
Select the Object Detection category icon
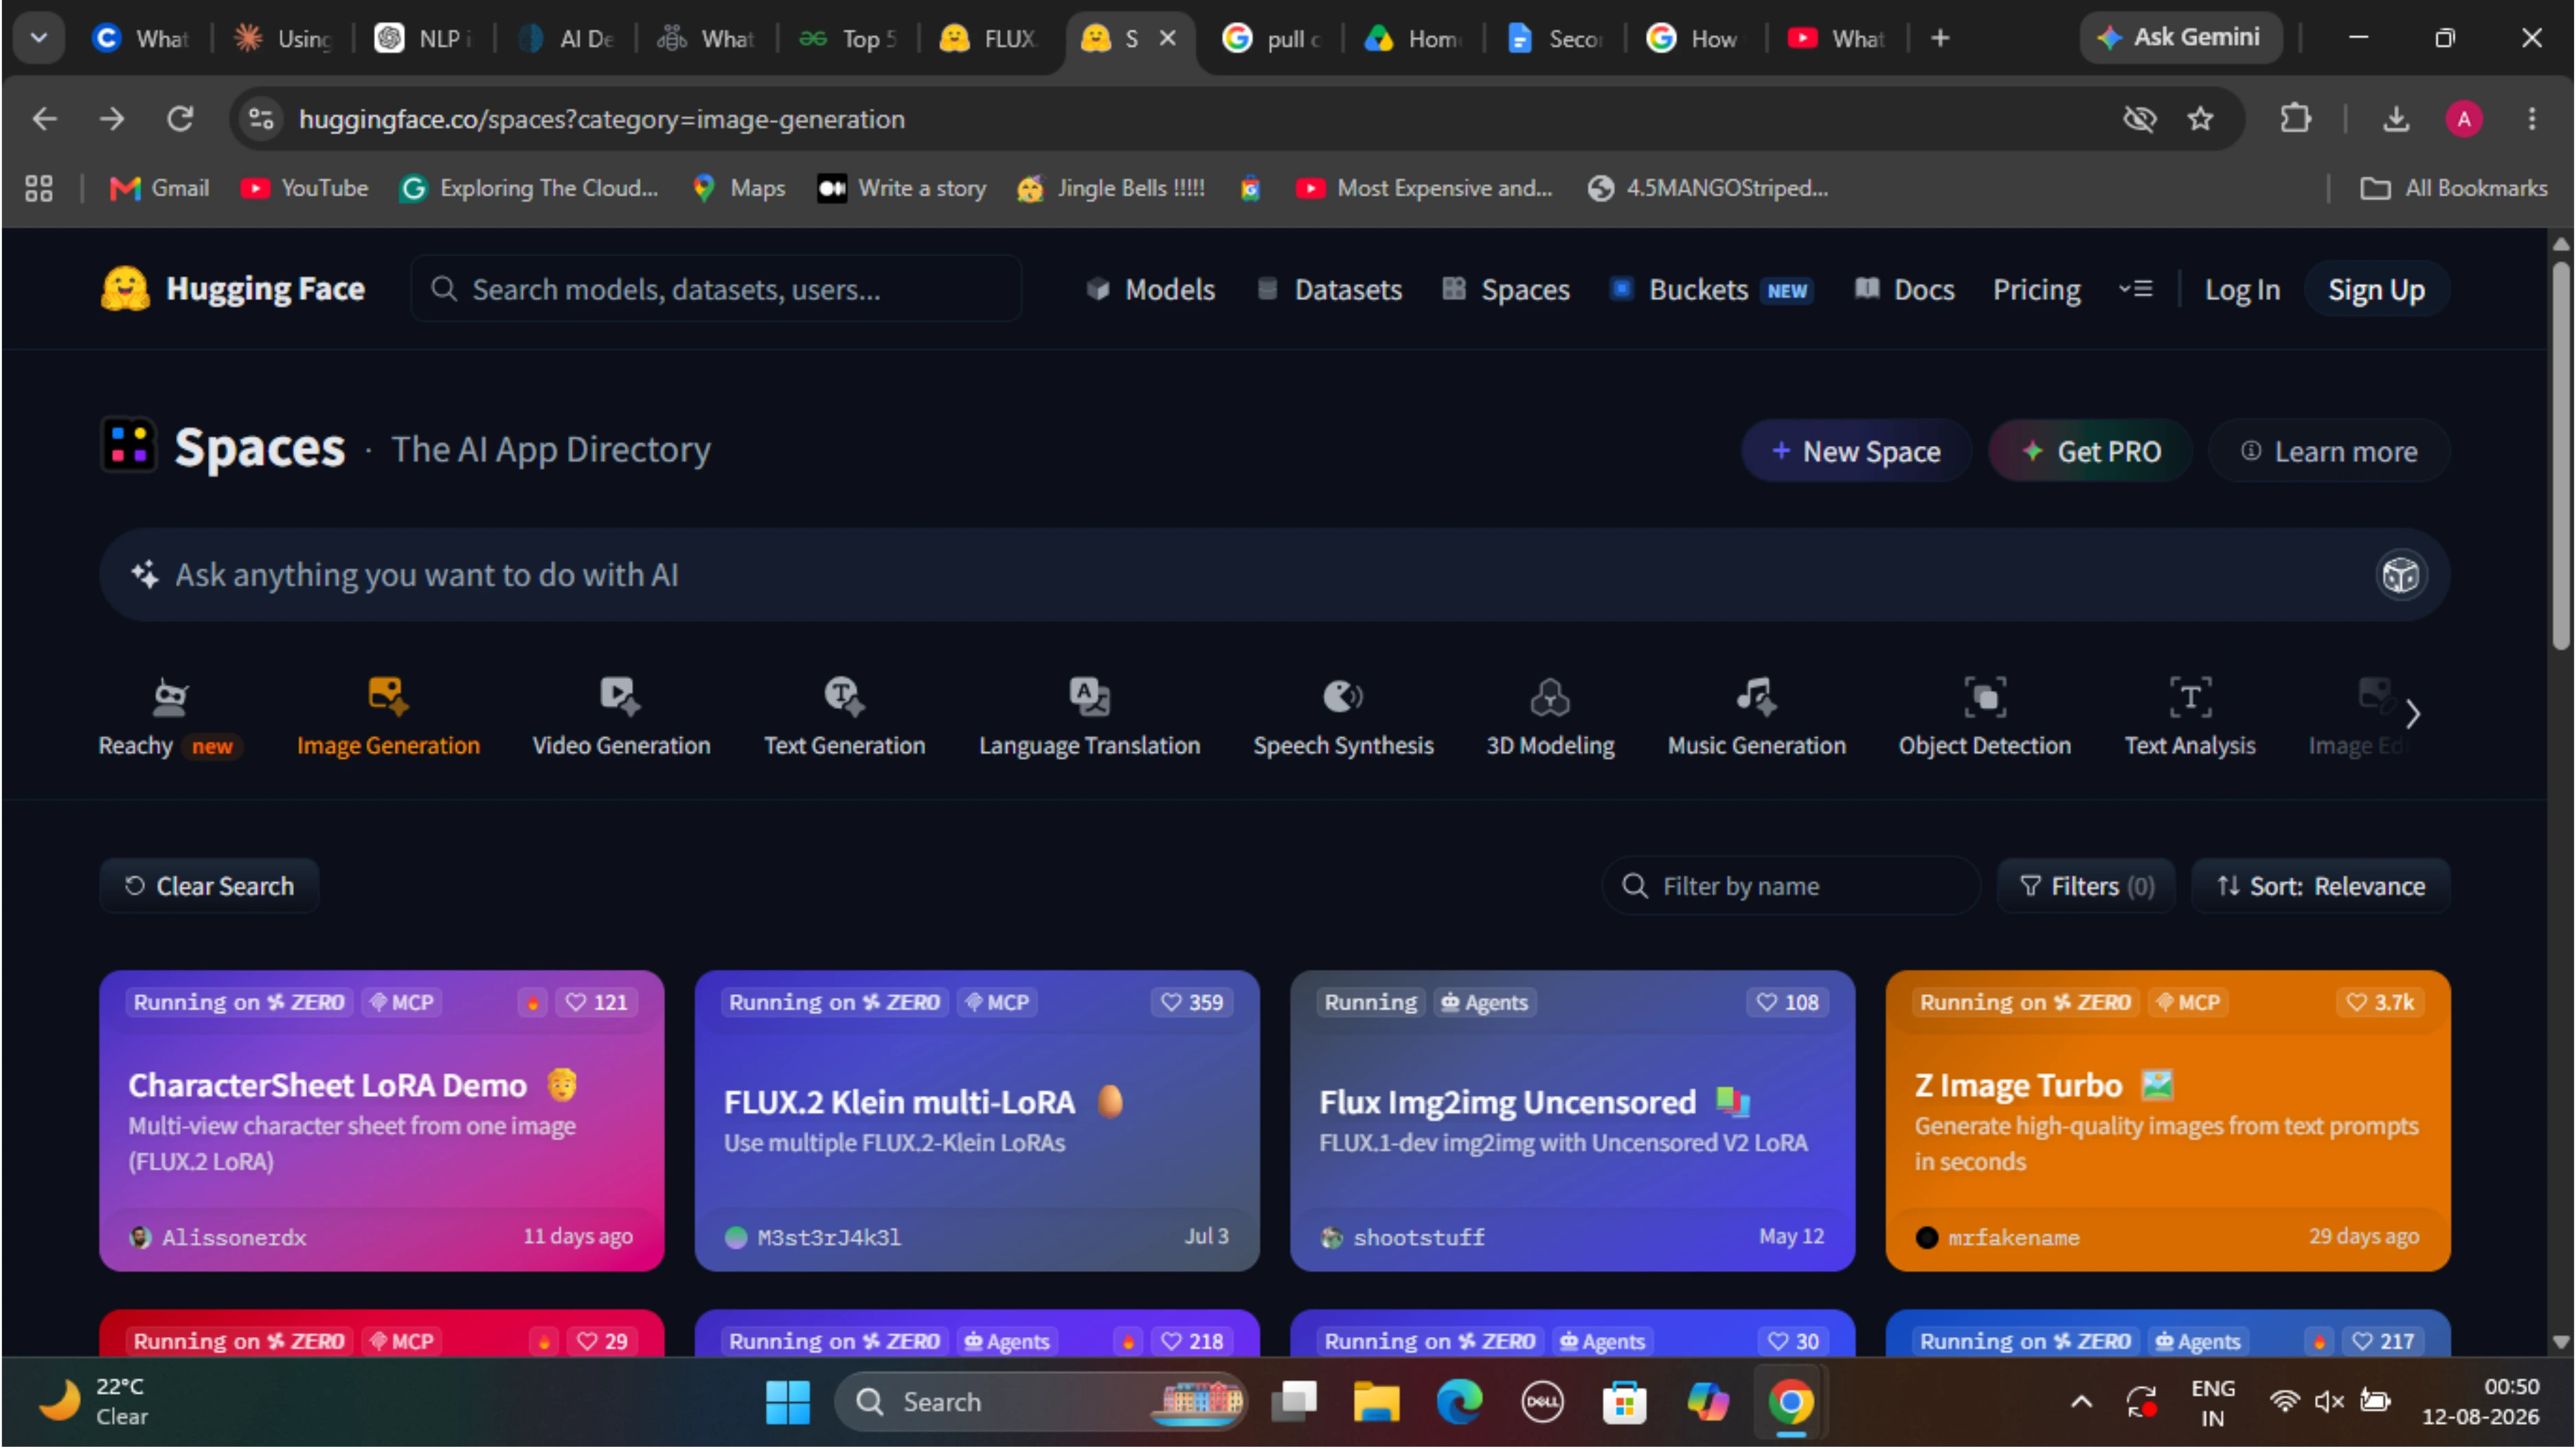(x=1985, y=696)
